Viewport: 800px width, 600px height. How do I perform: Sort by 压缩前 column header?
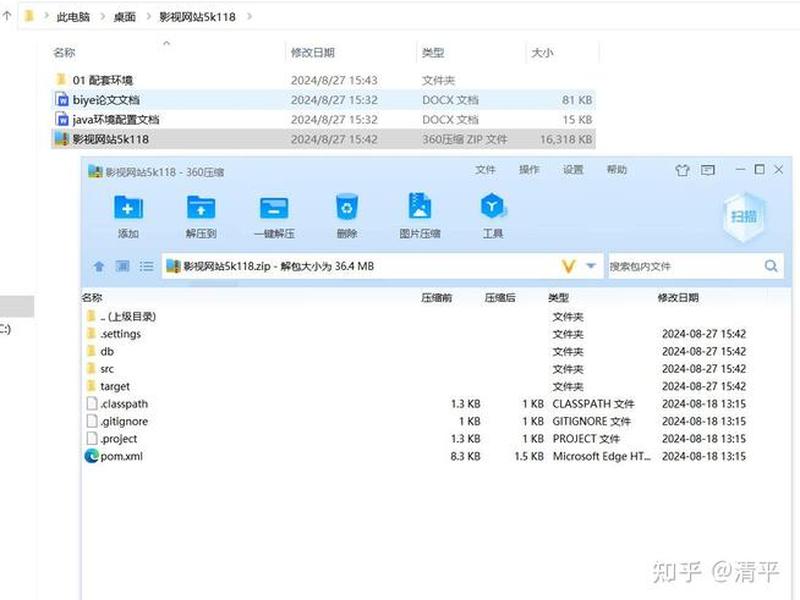point(437,297)
